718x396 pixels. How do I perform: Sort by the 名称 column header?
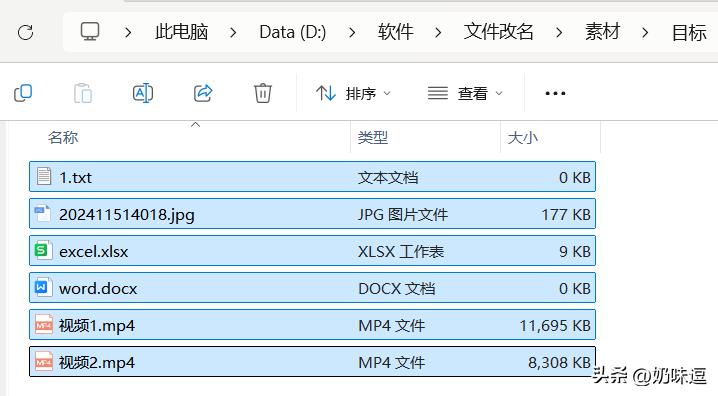(x=63, y=137)
